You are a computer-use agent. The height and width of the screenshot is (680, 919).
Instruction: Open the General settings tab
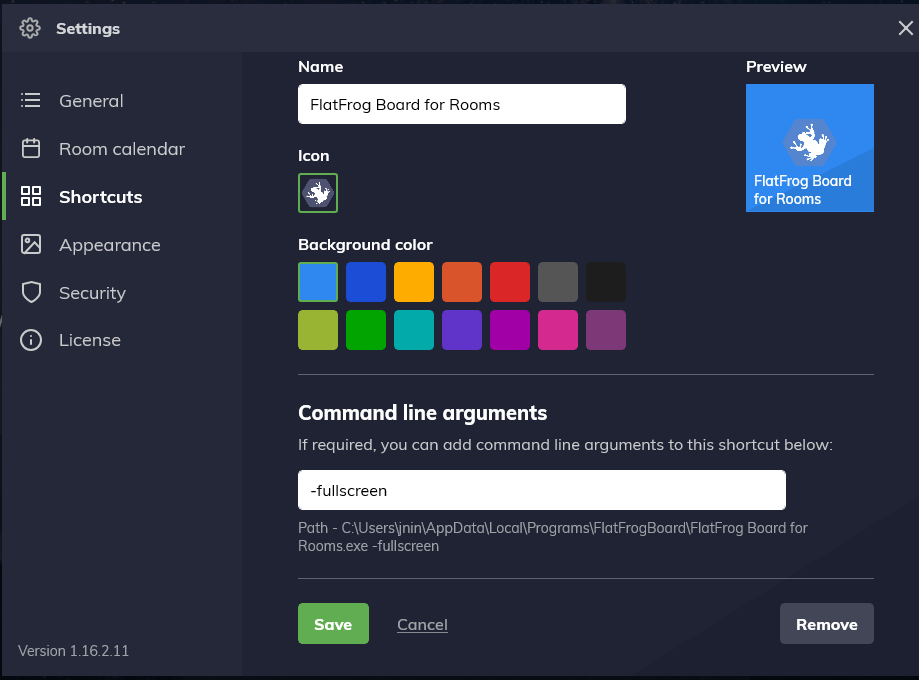point(91,101)
